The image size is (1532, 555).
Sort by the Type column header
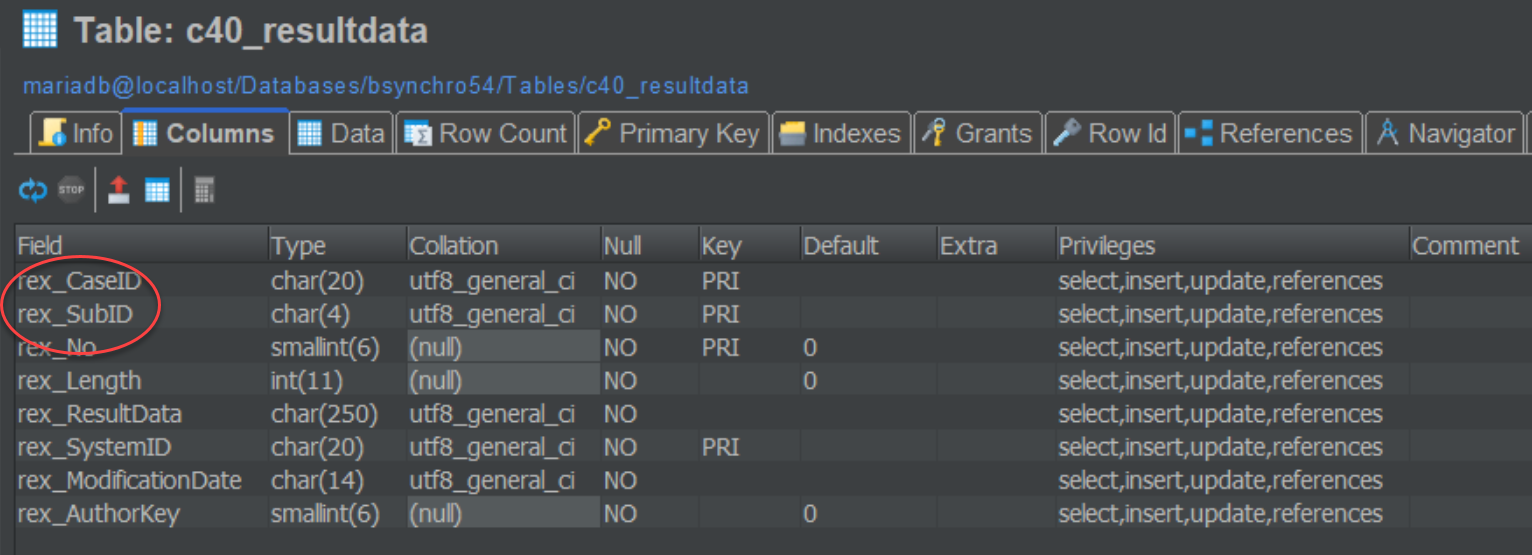pyautogui.click(x=337, y=245)
